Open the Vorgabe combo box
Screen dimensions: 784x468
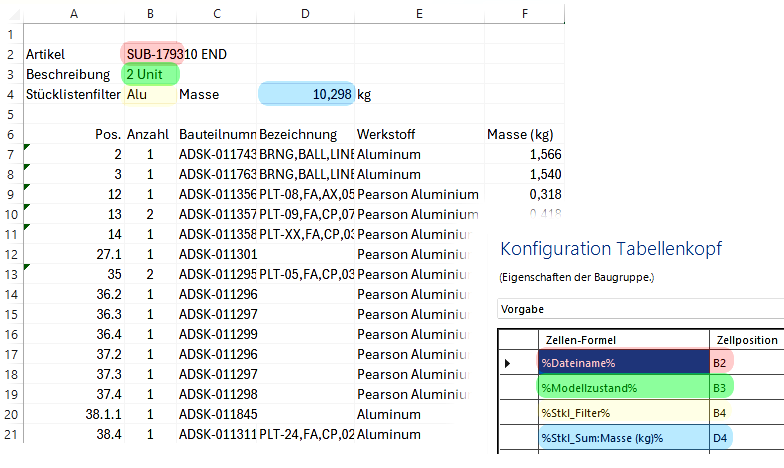tap(640, 309)
